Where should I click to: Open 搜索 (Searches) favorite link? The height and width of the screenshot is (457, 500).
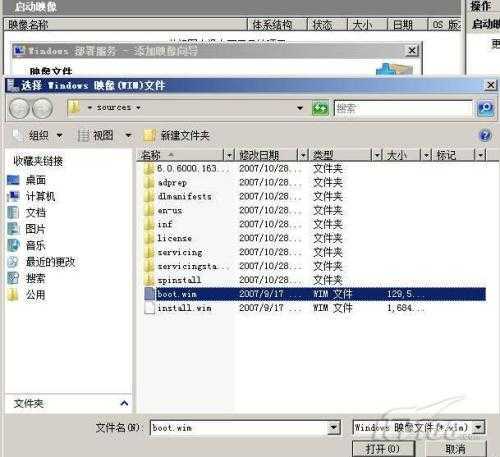(27, 278)
